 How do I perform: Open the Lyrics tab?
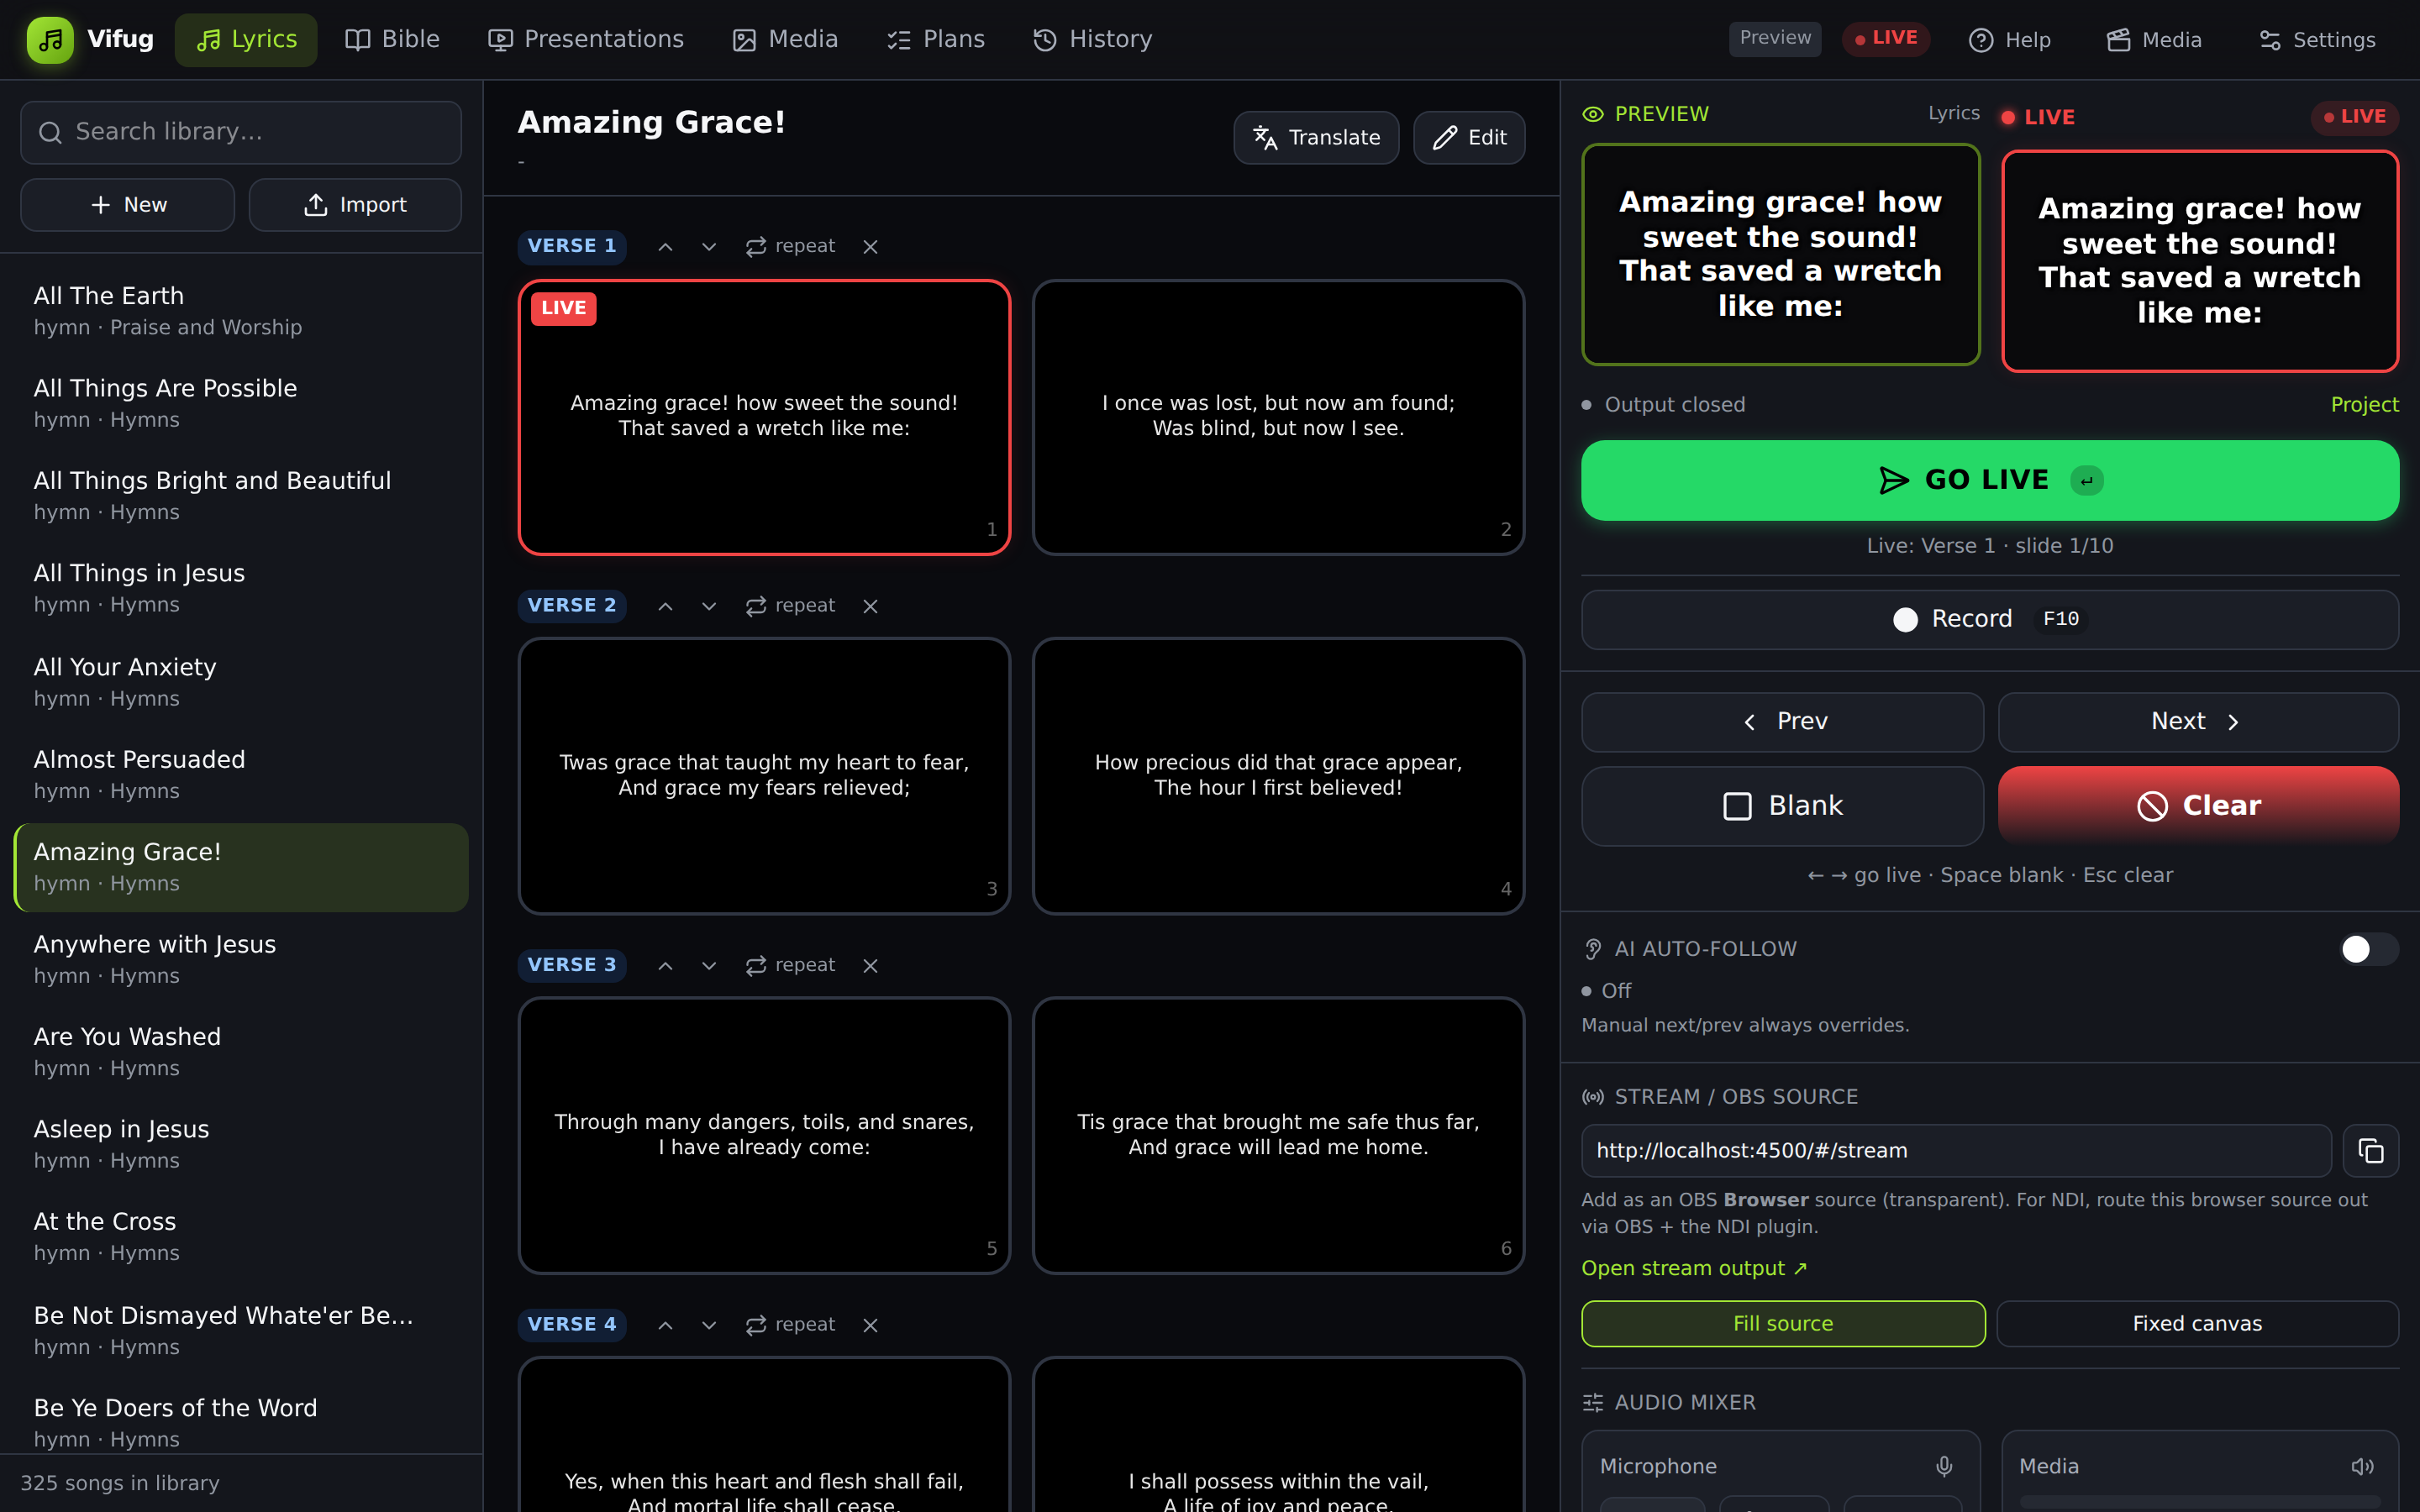246,40
